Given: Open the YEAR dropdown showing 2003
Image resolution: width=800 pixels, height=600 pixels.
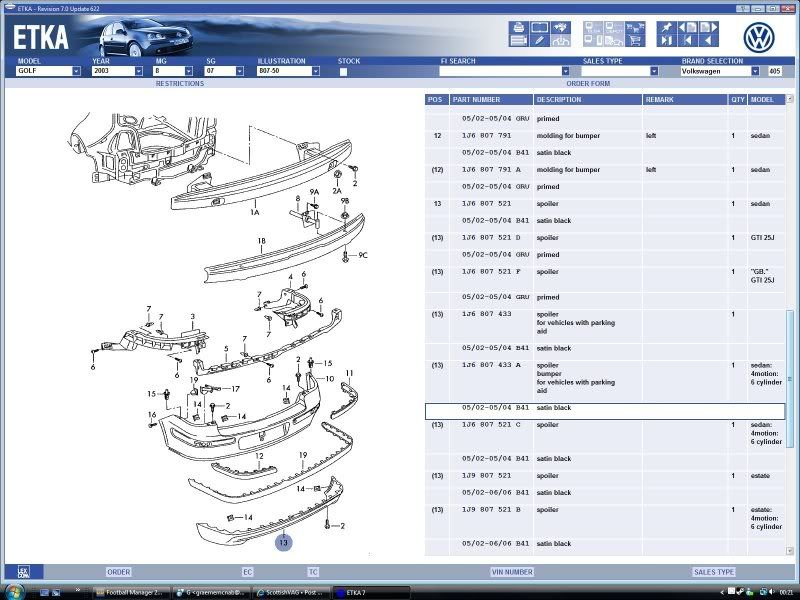Looking at the screenshot, I should pos(138,71).
